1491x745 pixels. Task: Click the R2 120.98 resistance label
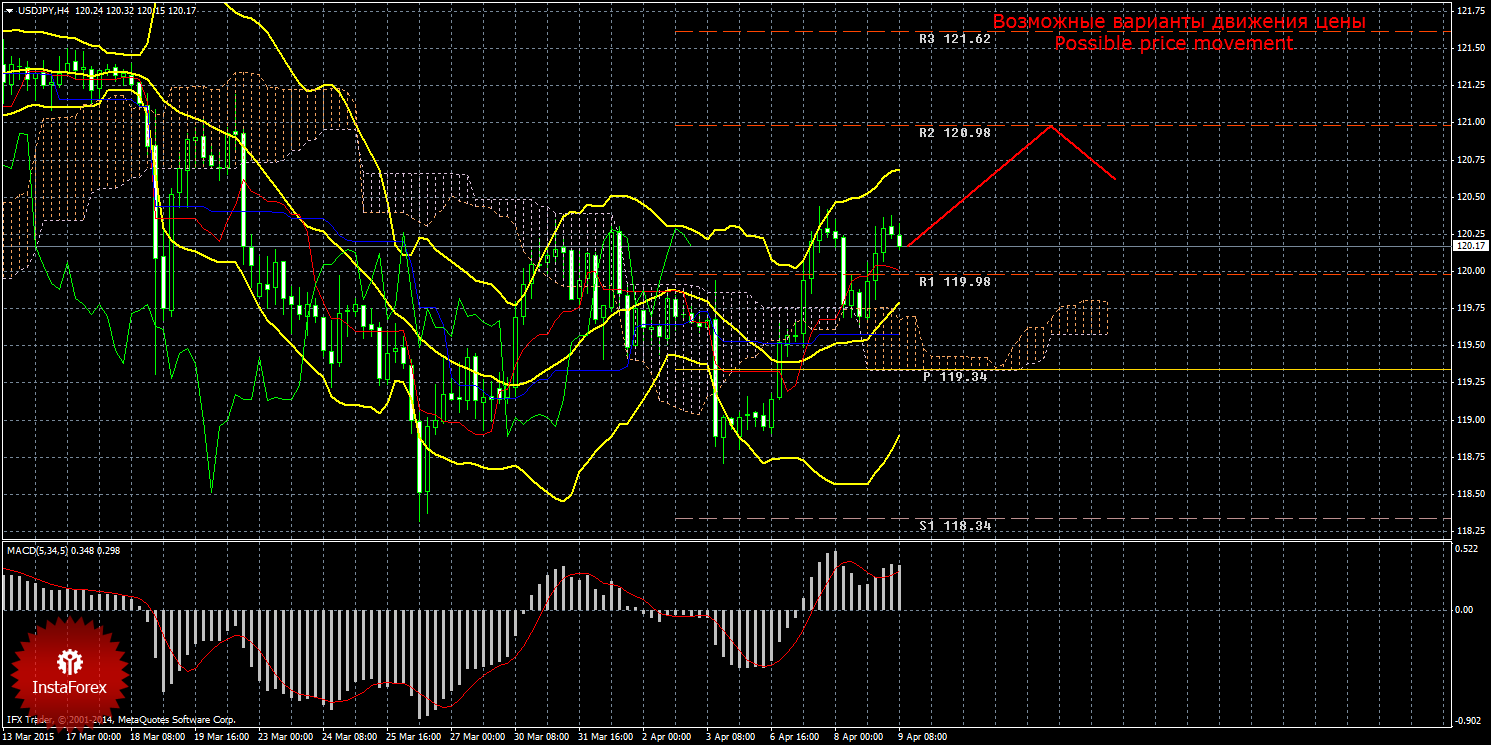[954, 133]
